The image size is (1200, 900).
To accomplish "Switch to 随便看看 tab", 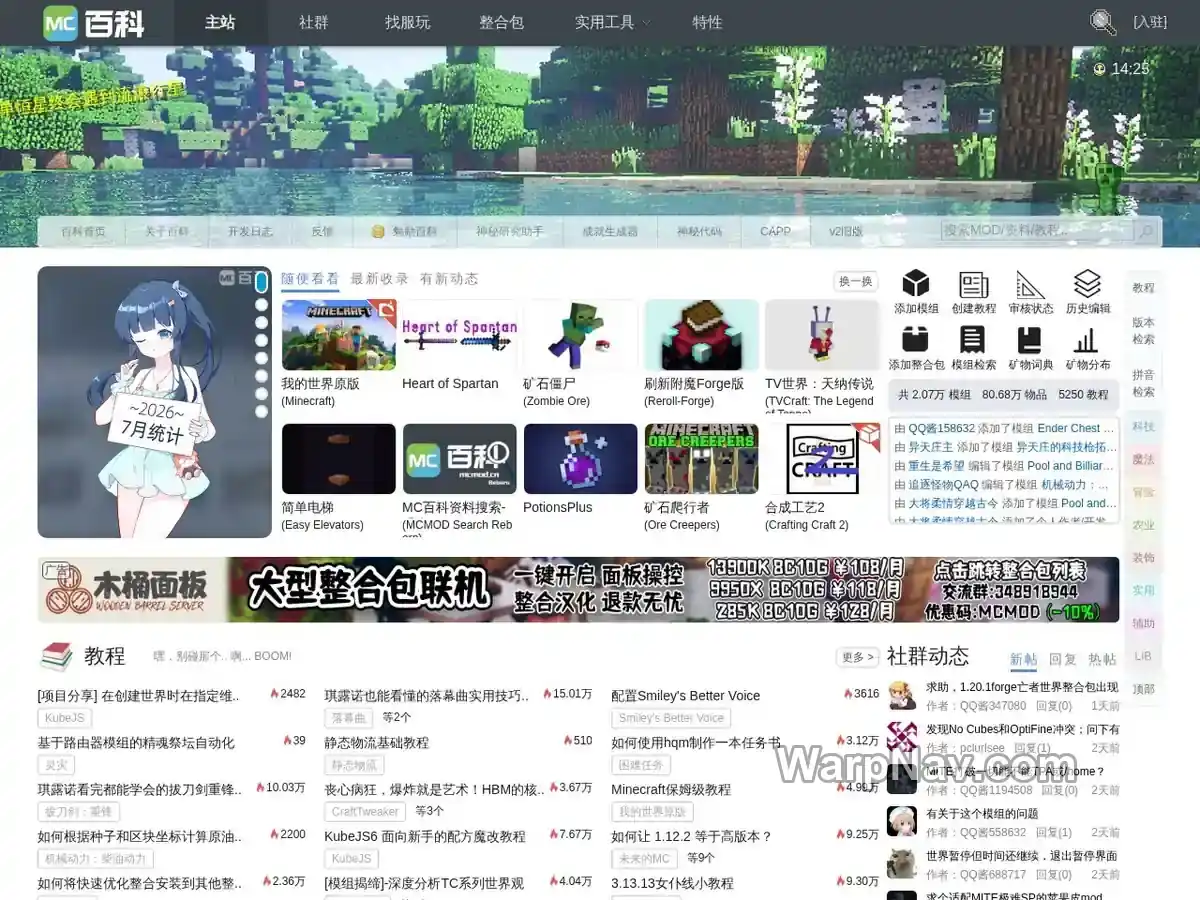I will pos(310,279).
